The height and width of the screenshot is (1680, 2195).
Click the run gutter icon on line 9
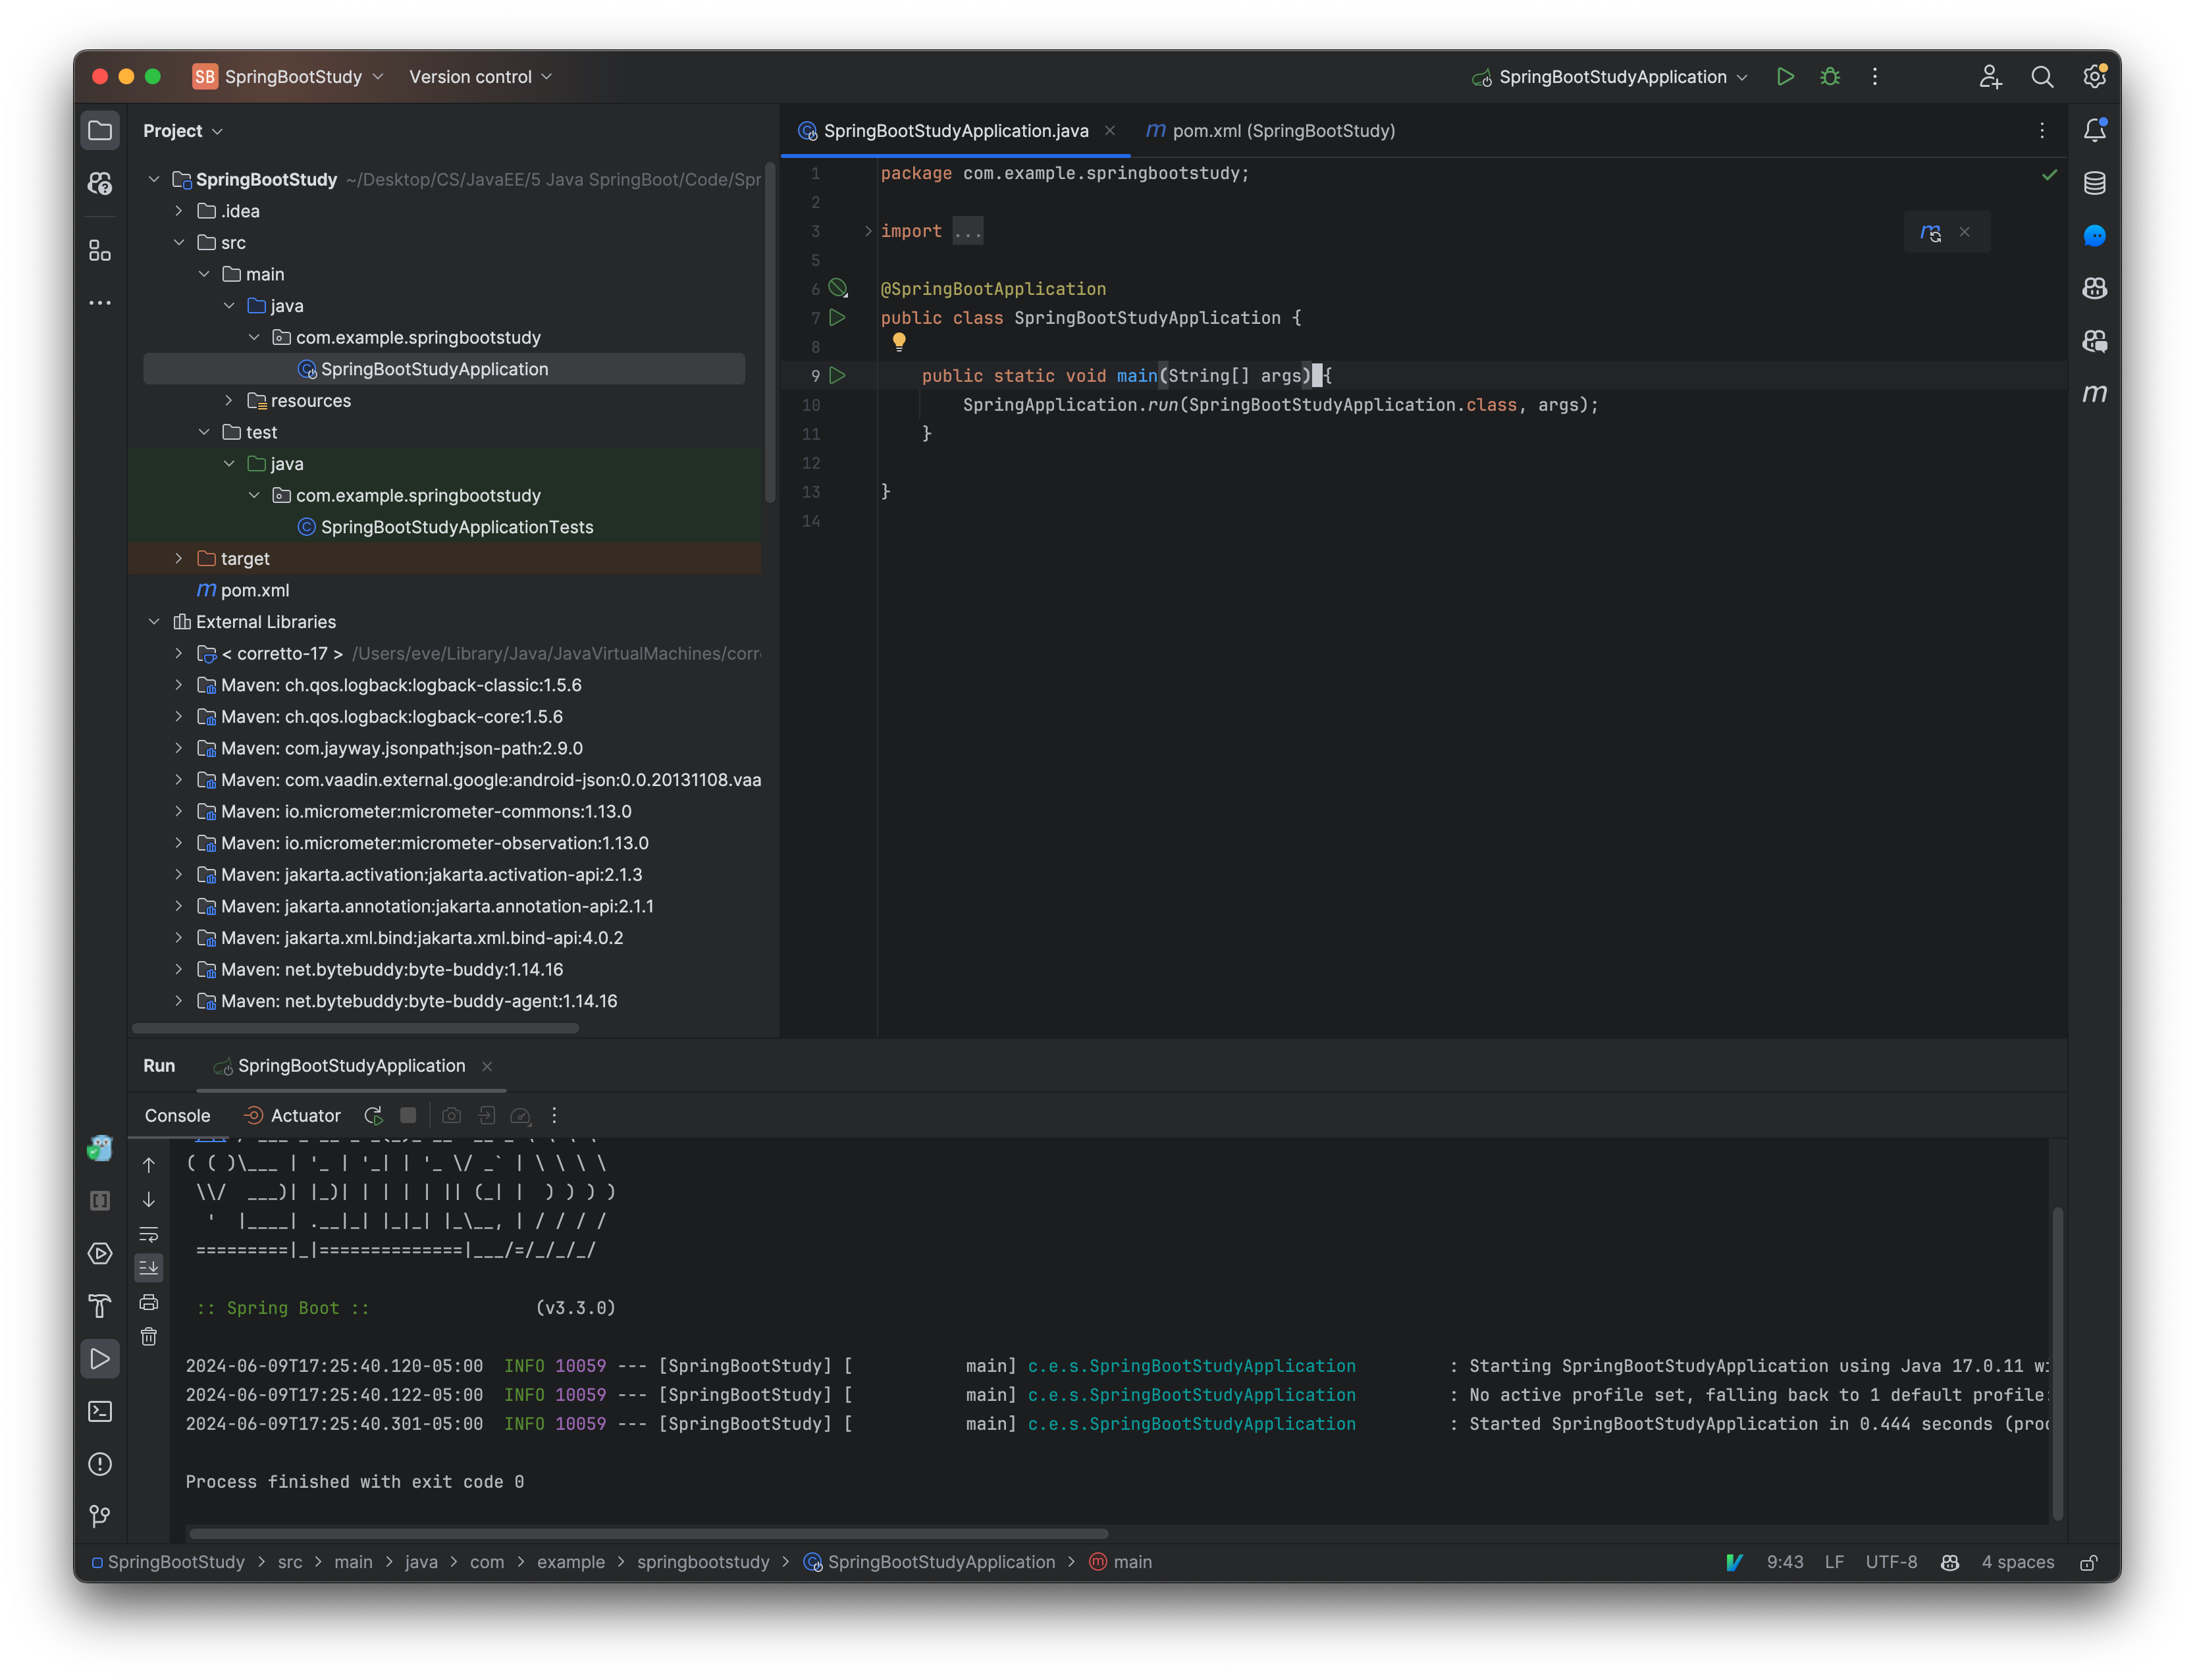838,375
